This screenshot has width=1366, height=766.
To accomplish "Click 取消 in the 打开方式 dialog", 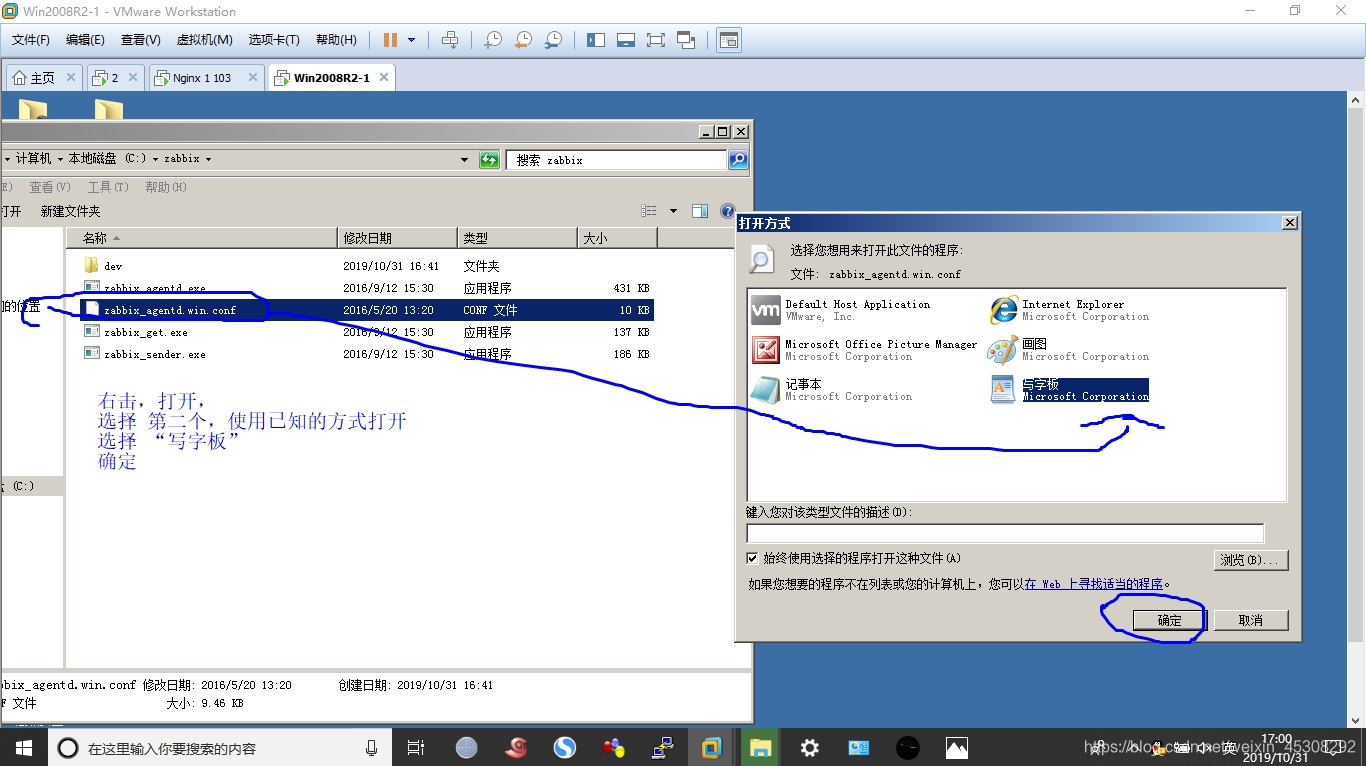I will click(1250, 620).
